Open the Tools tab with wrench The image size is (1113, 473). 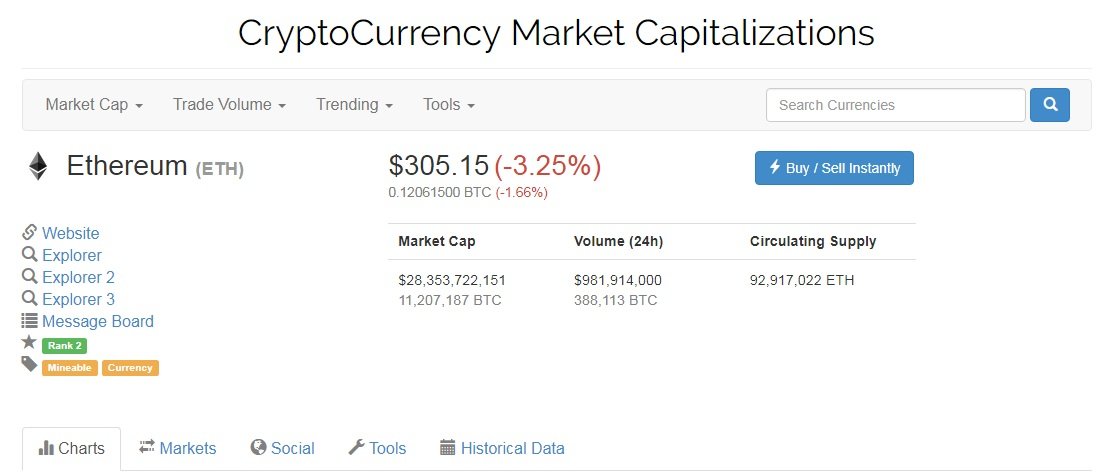(377, 448)
